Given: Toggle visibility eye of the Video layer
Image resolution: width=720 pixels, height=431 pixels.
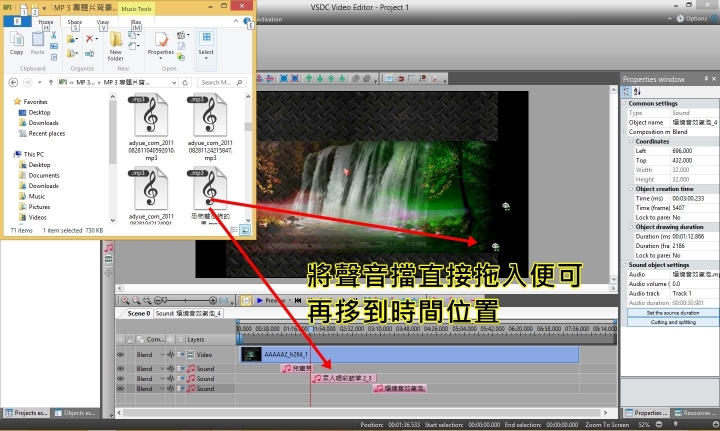Looking at the screenshot, I should pos(120,355).
